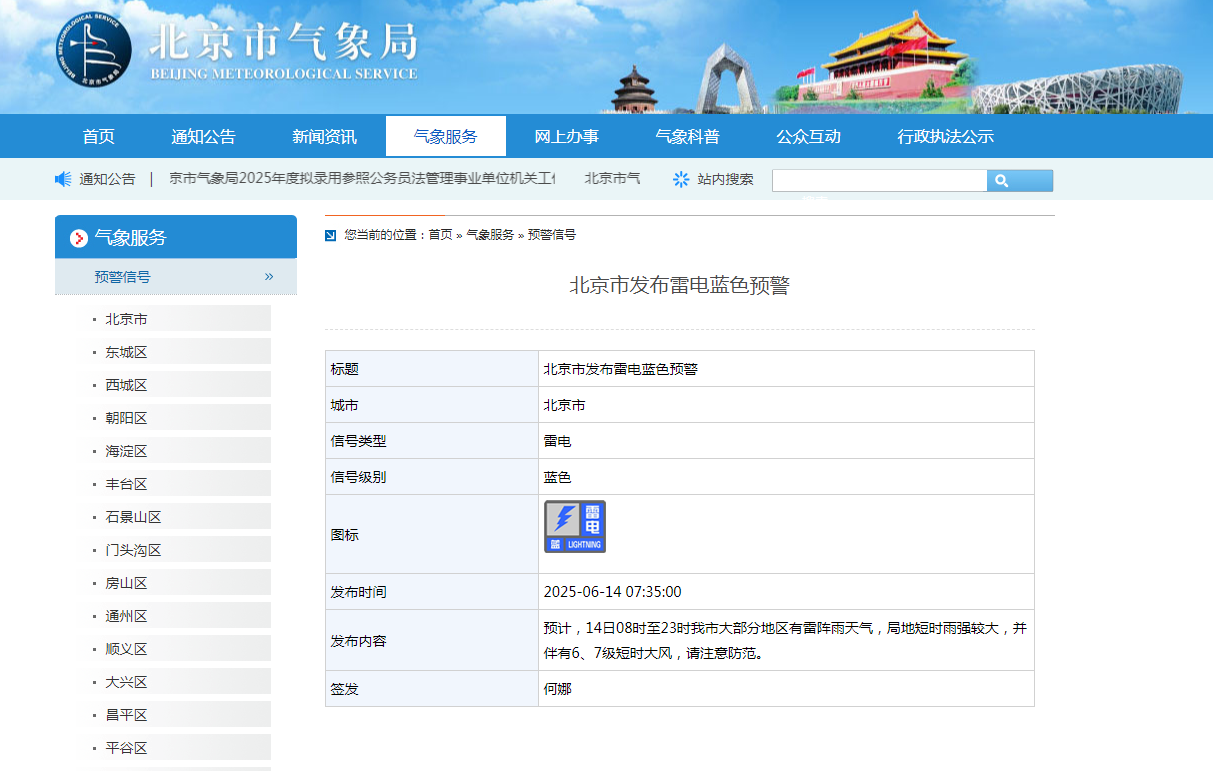Go to 新闻资讯 section
Viewport: 1213px width, 771px height.
tap(324, 137)
